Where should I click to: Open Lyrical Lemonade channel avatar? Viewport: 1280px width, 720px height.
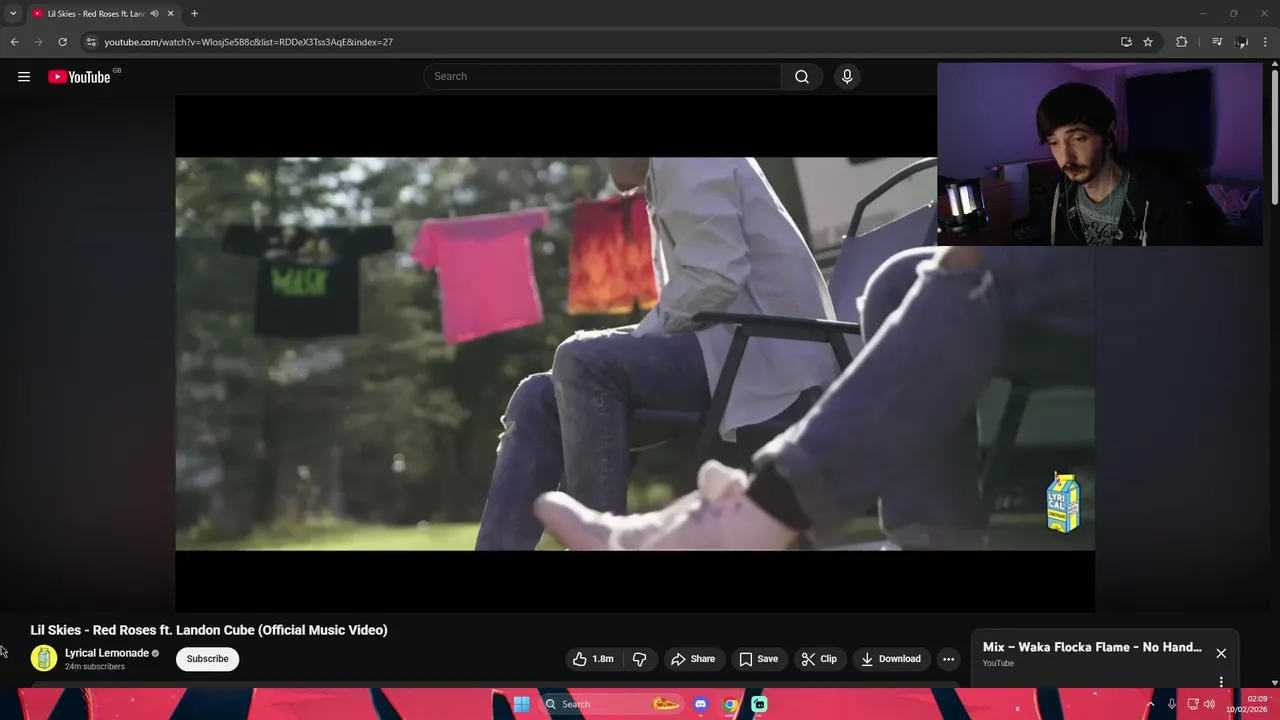click(44, 658)
